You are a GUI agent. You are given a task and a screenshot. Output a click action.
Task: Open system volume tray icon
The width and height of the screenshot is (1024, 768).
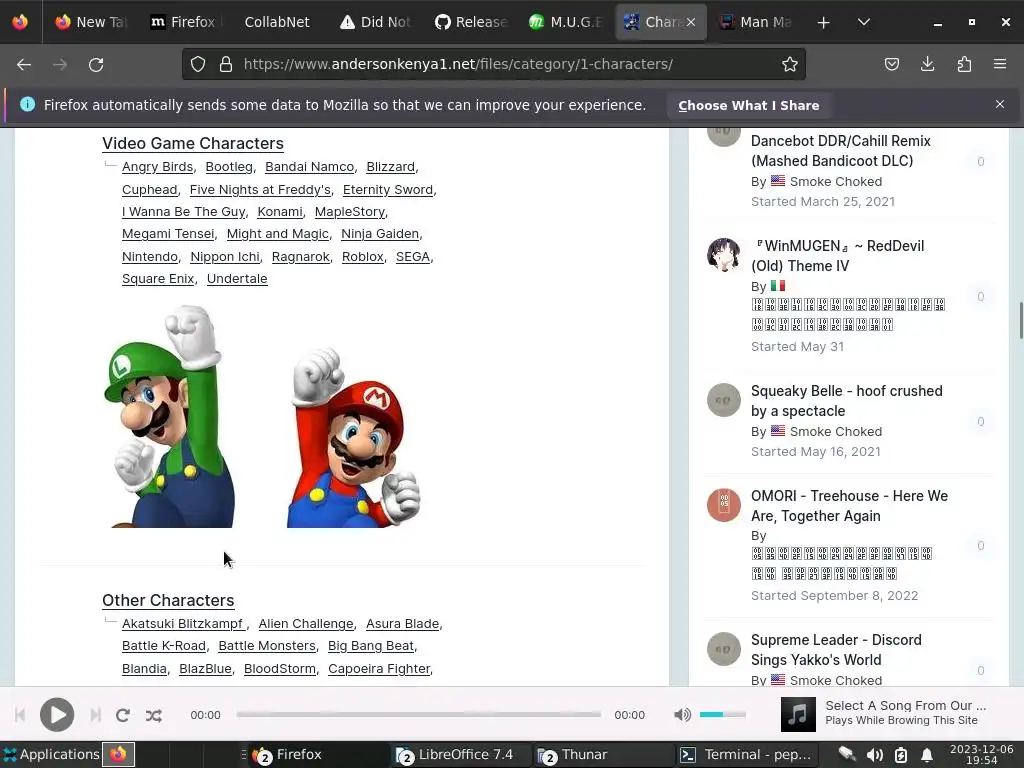coord(874,755)
